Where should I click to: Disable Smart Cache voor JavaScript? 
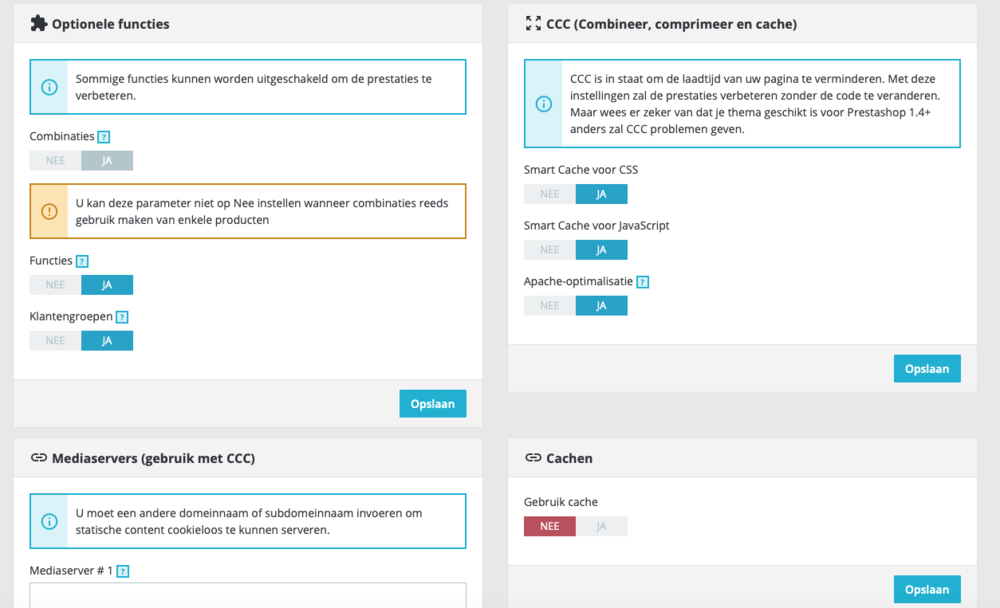(x=548, y=249)
